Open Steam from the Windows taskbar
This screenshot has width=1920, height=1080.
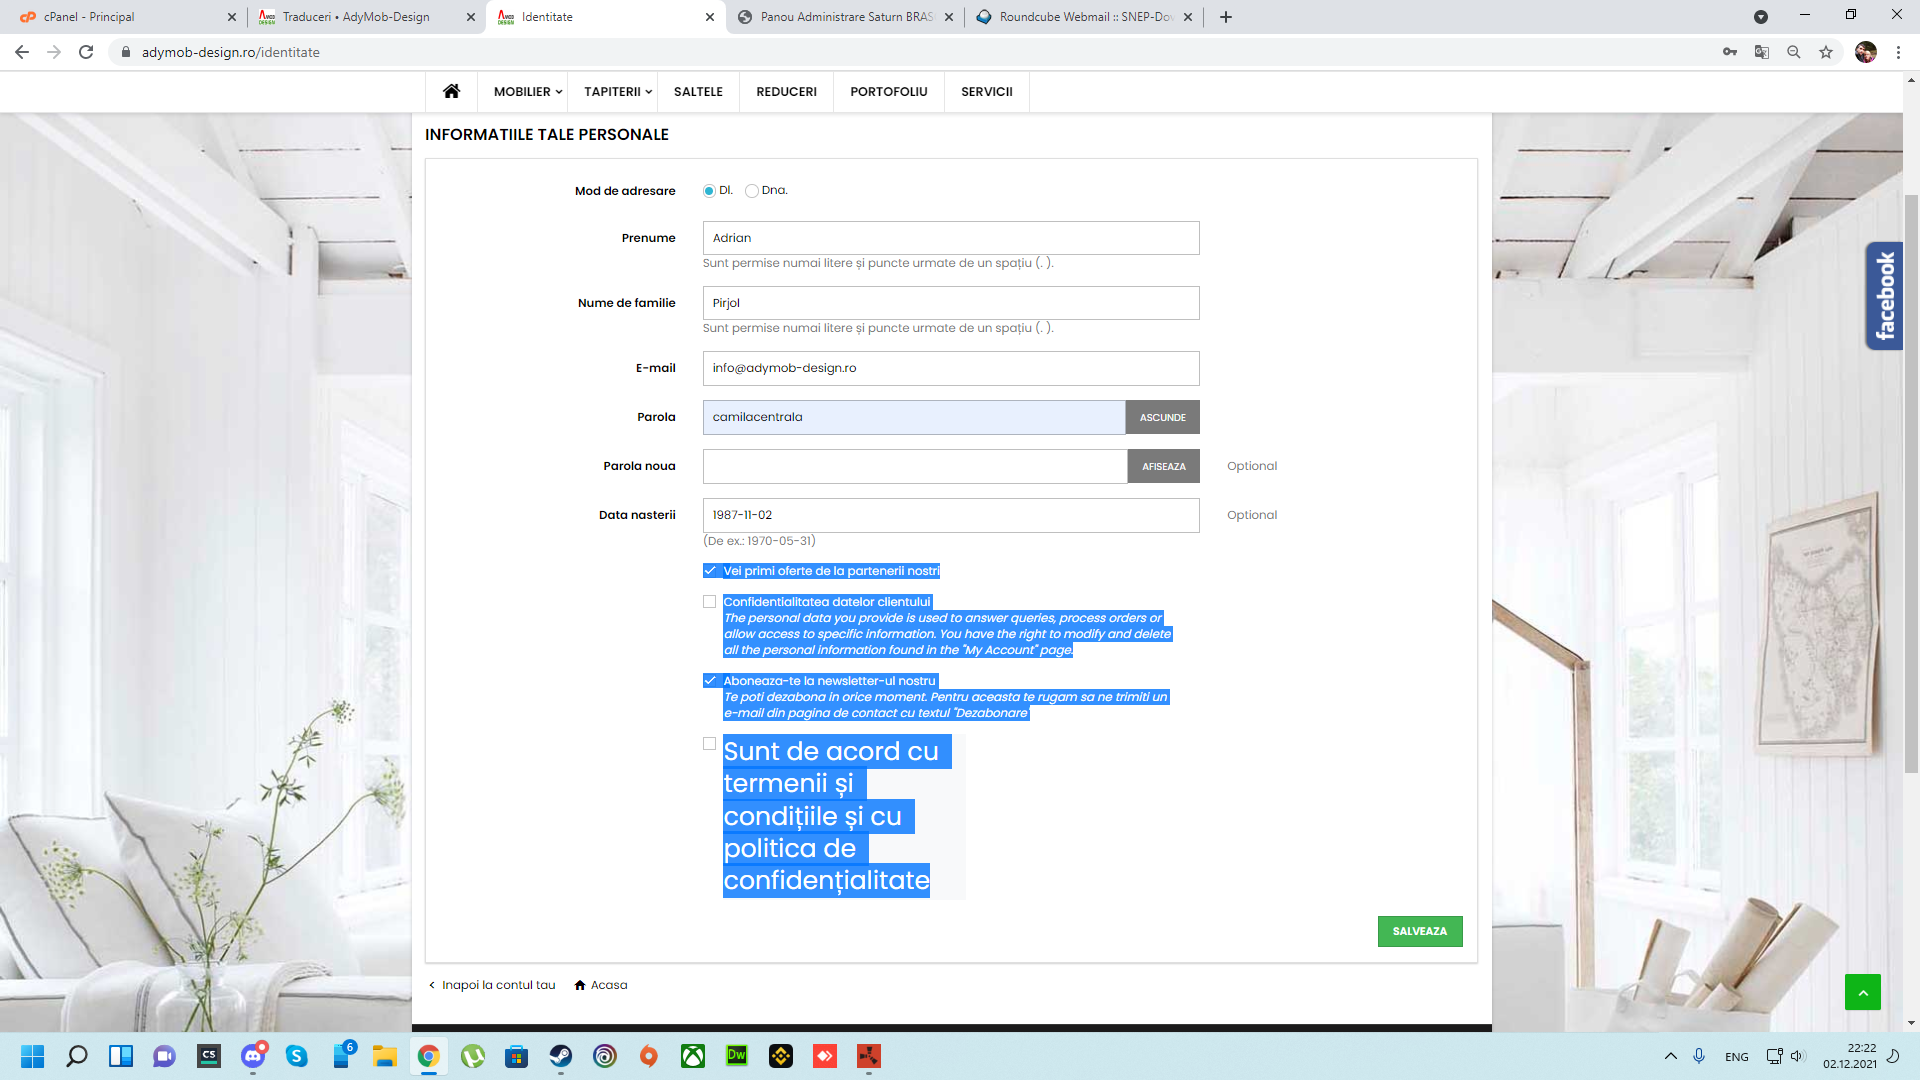(x=561, y=1056)
